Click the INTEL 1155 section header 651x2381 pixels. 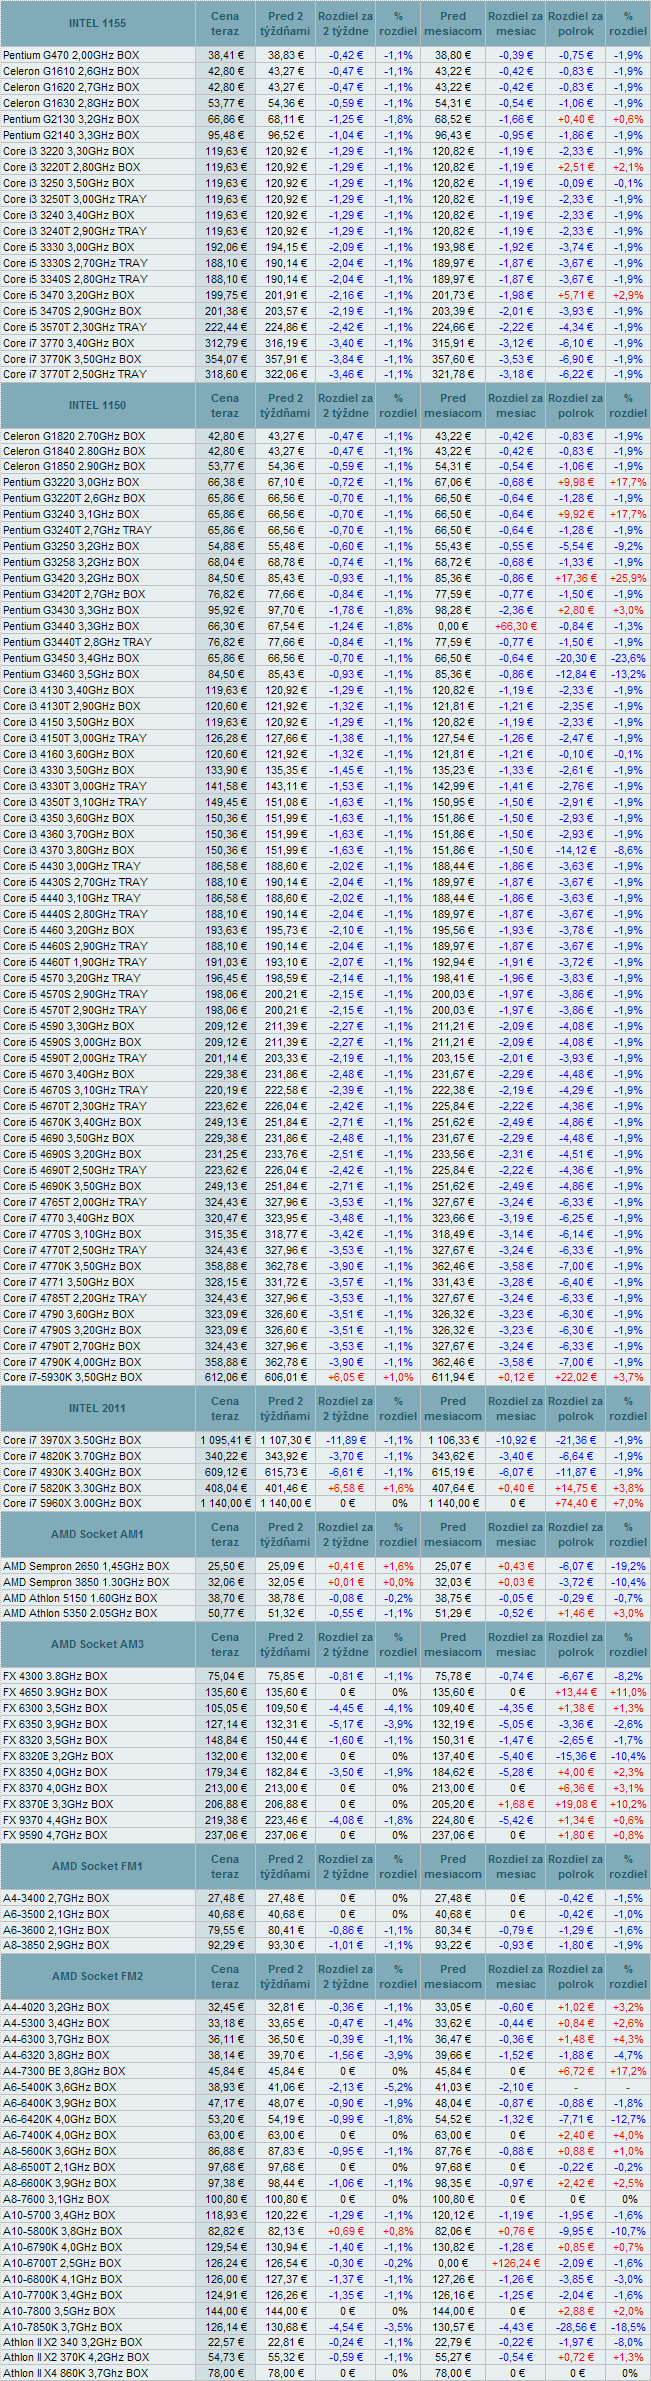click(x=98, y=22)
